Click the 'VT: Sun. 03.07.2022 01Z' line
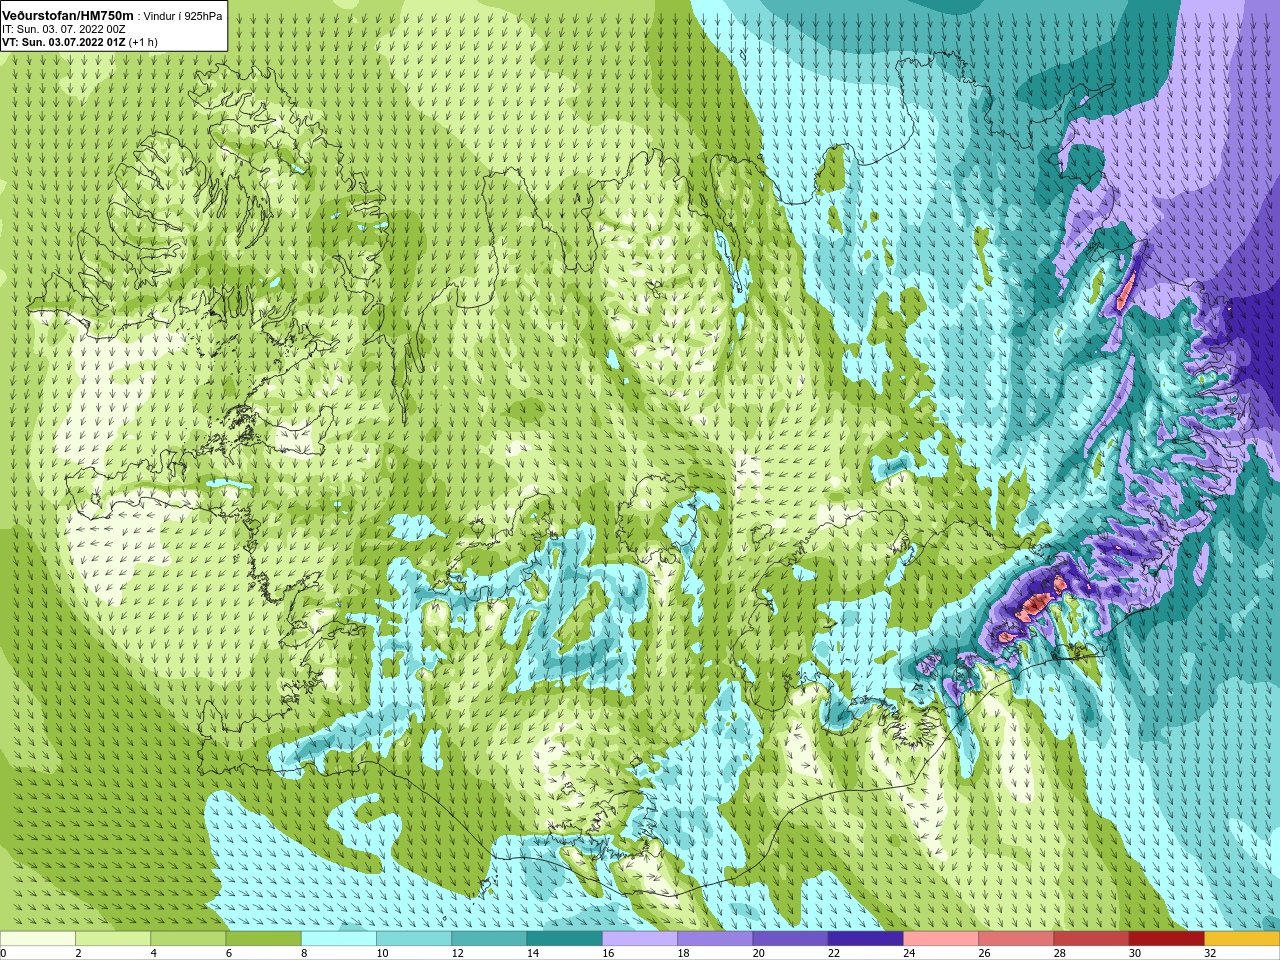 click(64, 42)
